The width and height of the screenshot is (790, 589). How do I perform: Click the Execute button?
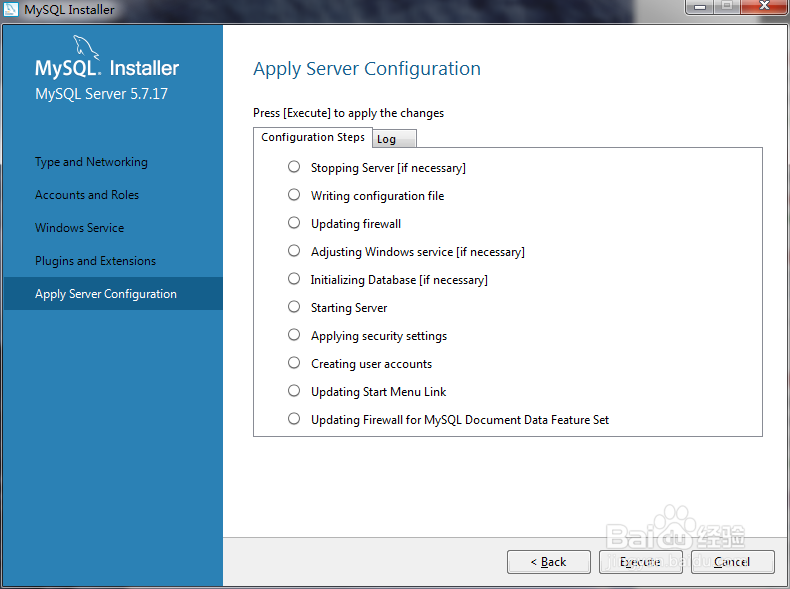[640, 562]
